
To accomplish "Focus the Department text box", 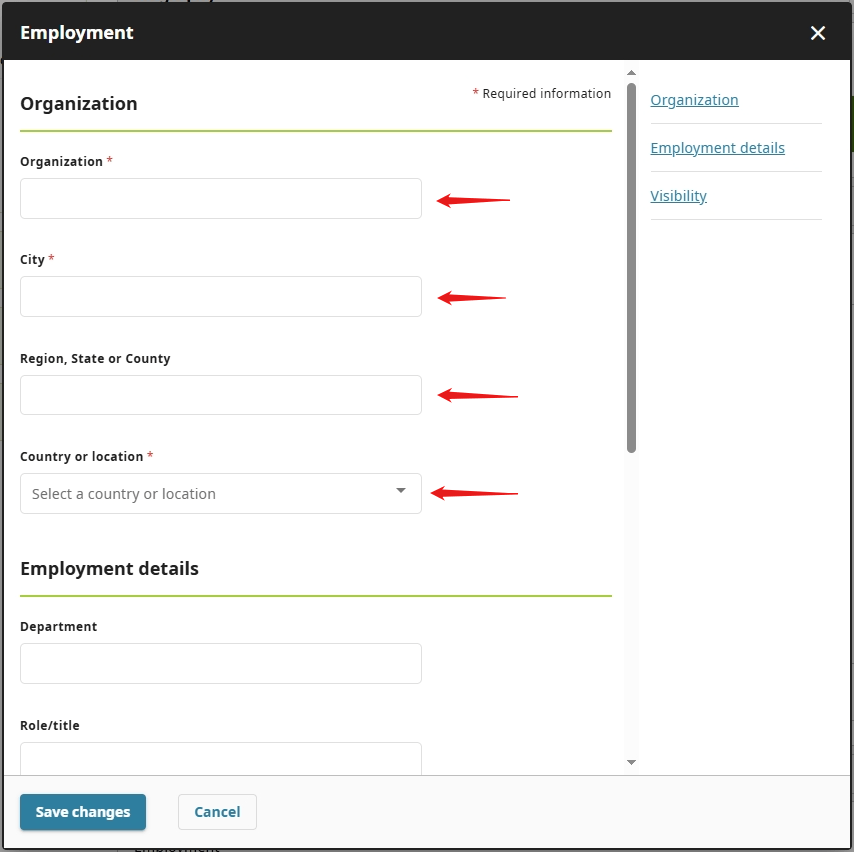I will [x=221, y=663].
